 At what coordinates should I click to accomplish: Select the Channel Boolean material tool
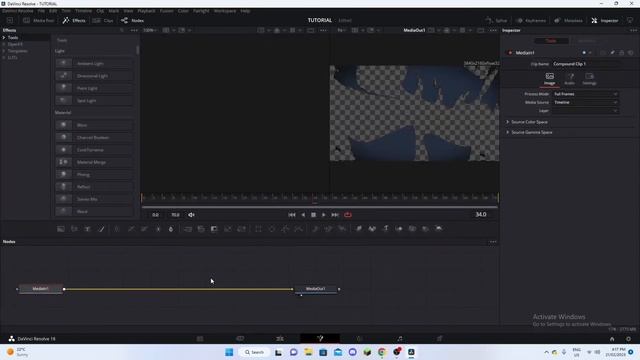click(x=94, y=138)
